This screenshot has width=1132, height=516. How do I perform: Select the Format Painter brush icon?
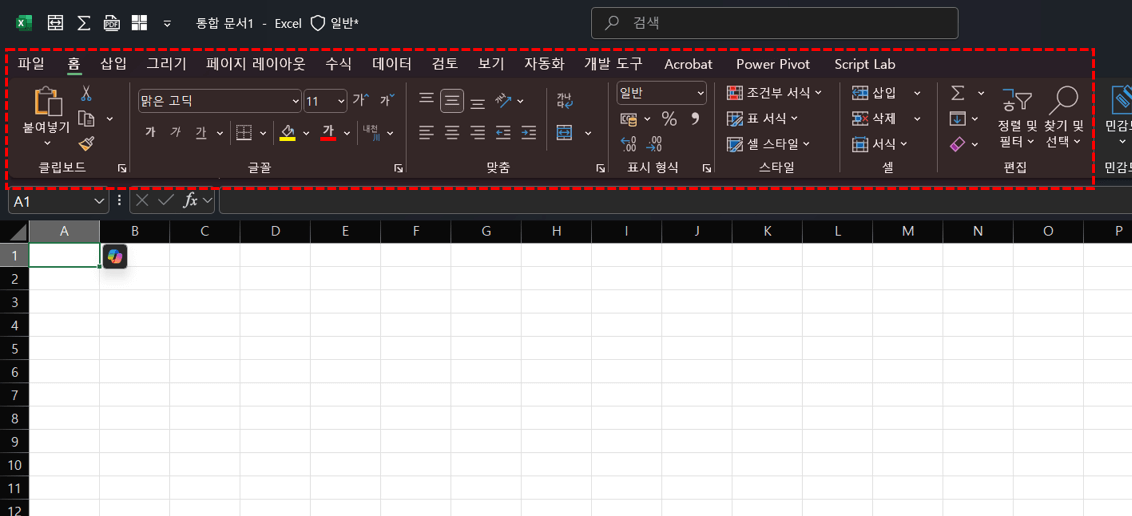pos(87,144)
